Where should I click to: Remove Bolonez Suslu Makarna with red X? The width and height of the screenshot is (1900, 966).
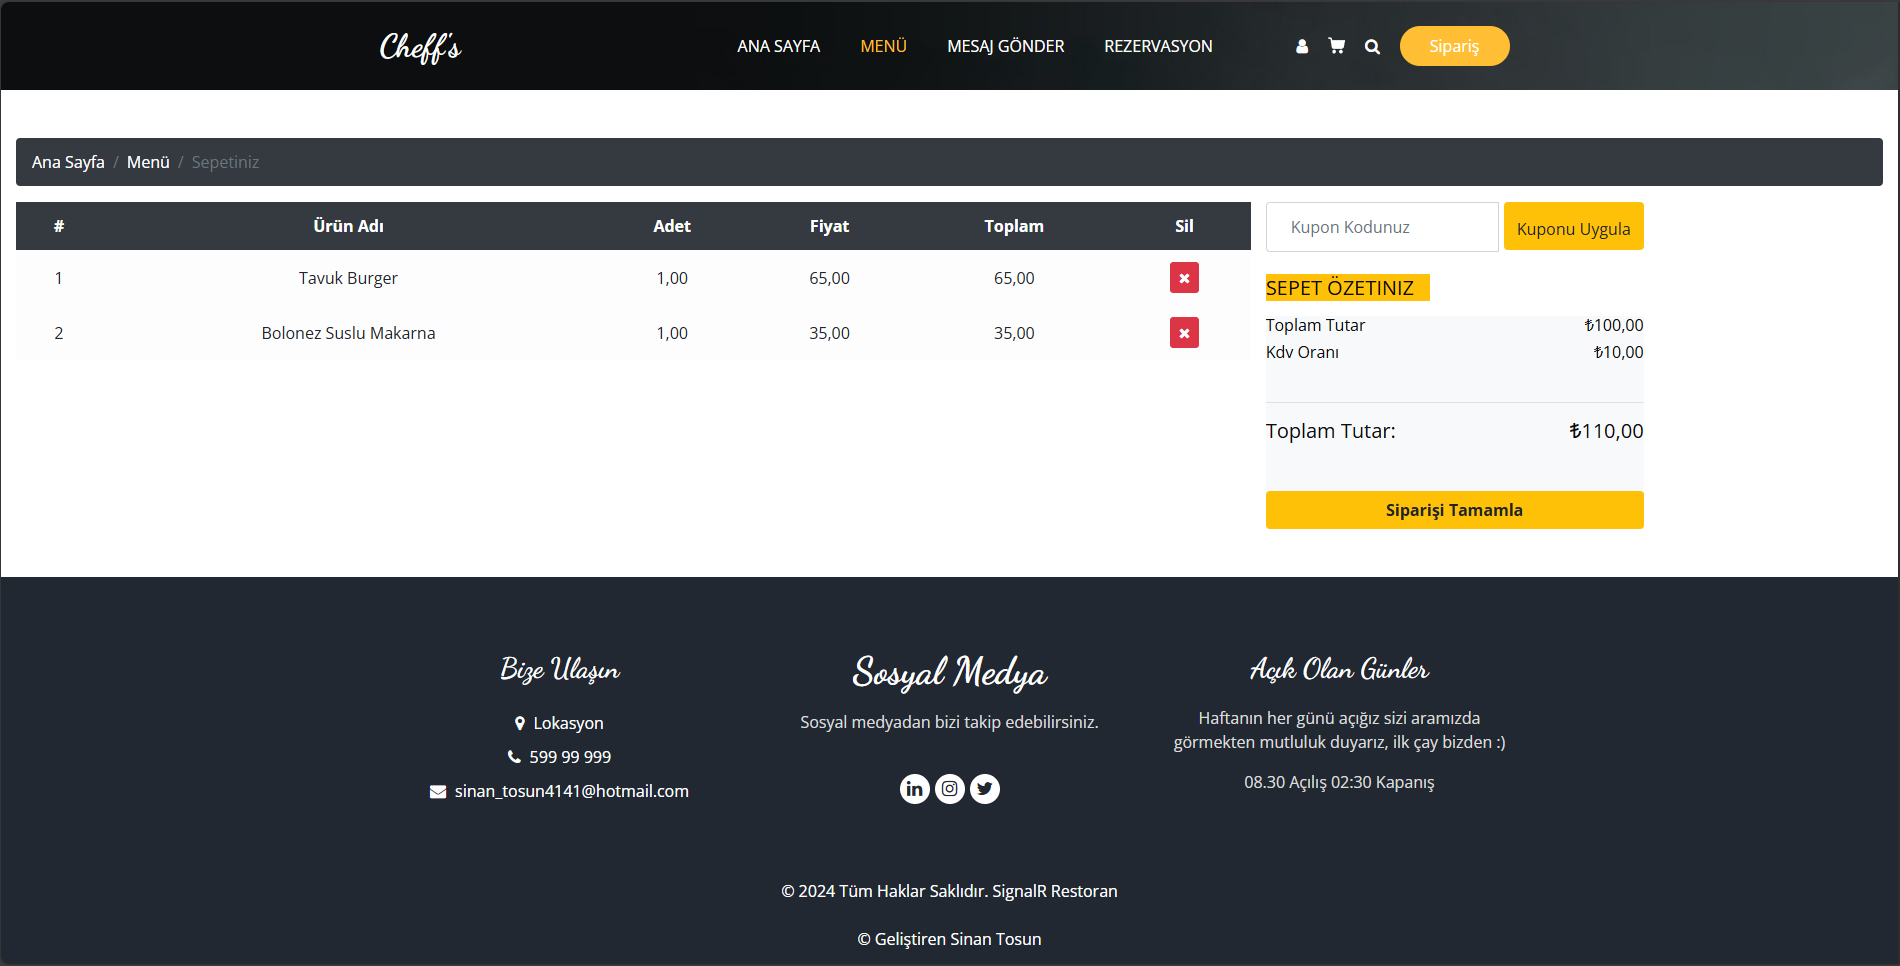click(1184, 333)
